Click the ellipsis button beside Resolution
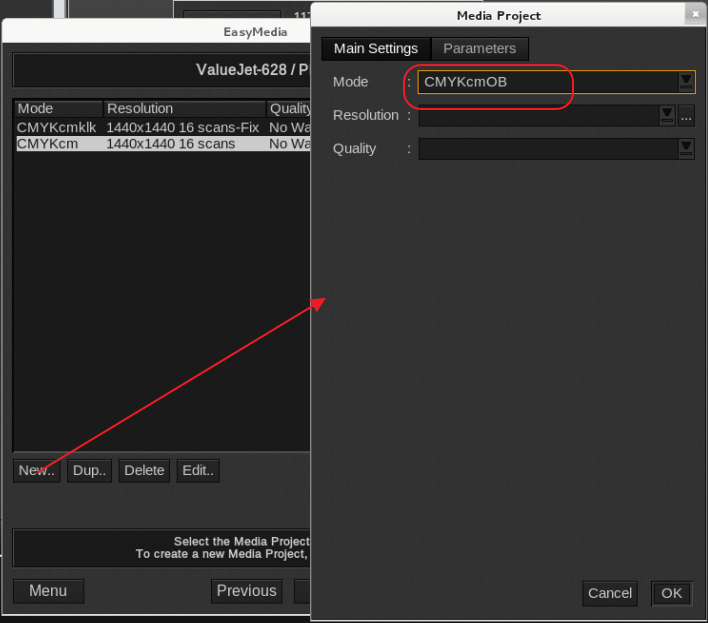The width and height of the screenshot is (708, 623). [686, 116]
